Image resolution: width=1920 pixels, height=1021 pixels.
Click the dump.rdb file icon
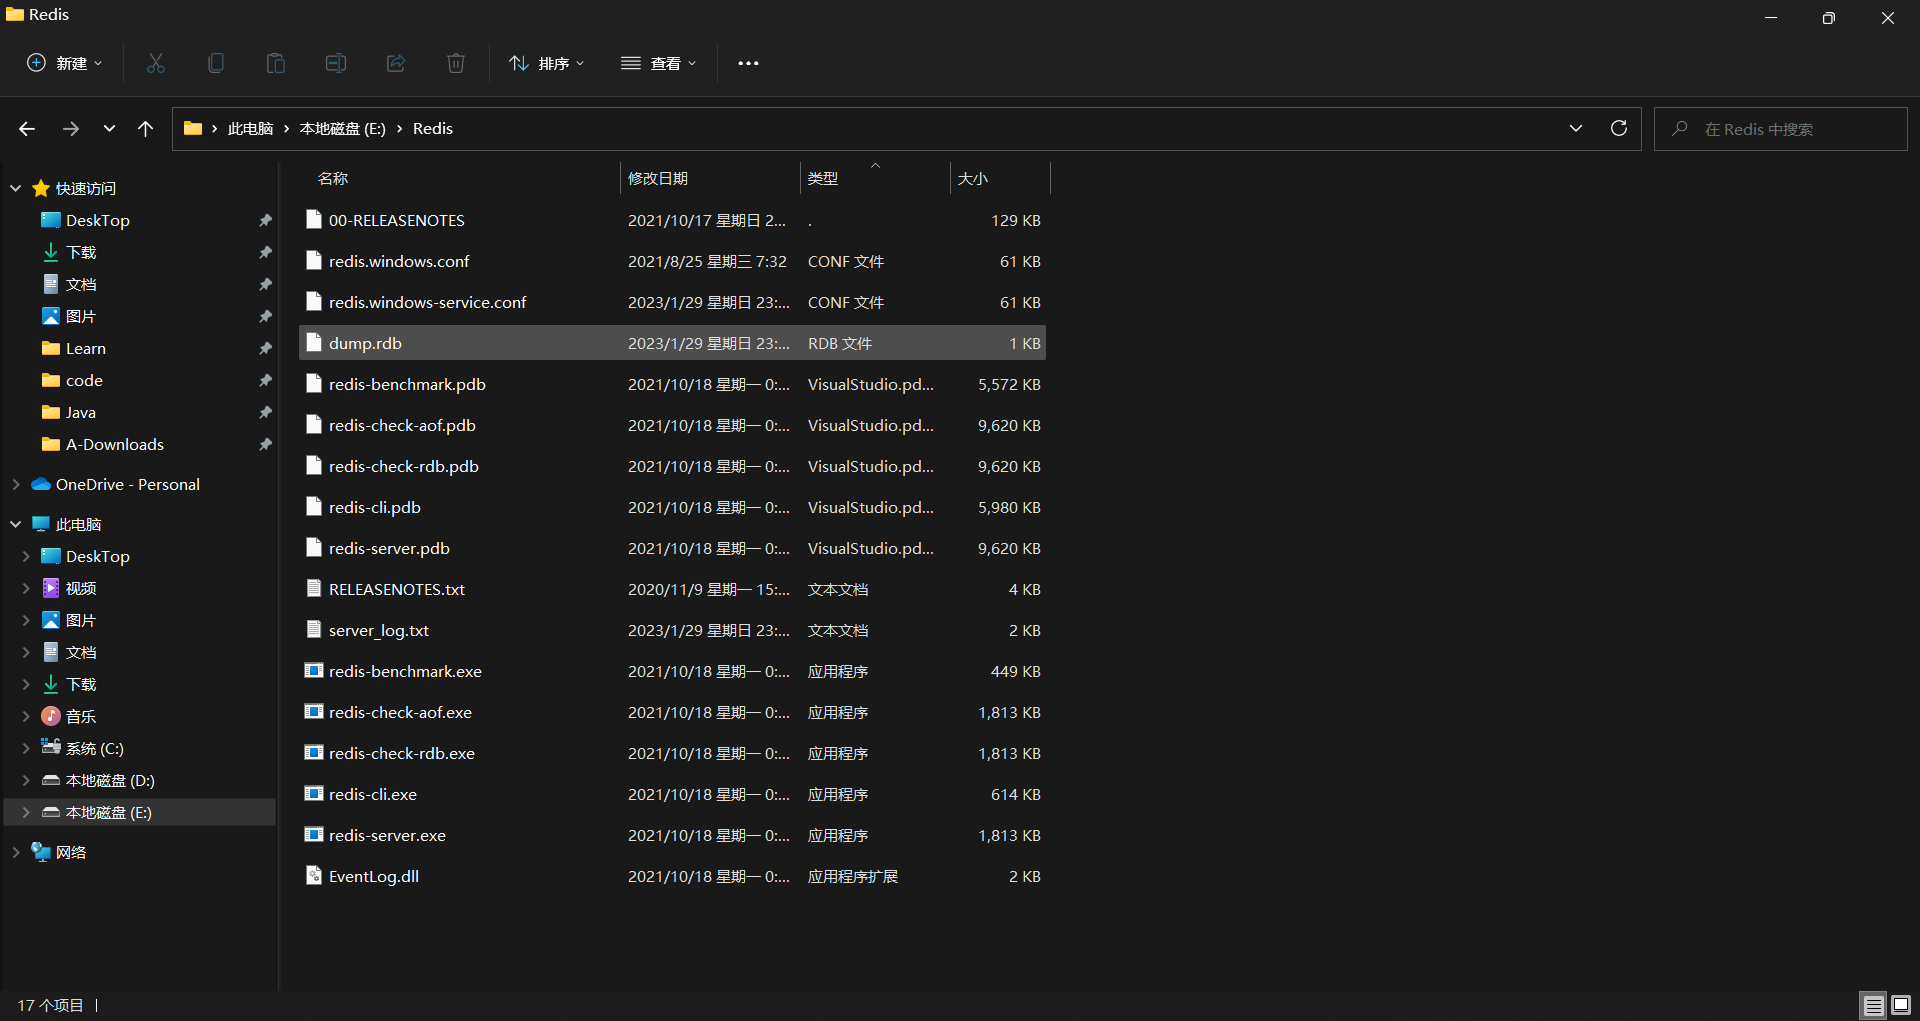(314, 343)
